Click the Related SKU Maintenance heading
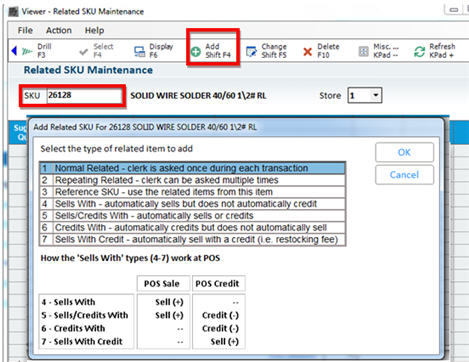469x362 pixels. click(88, 70)
